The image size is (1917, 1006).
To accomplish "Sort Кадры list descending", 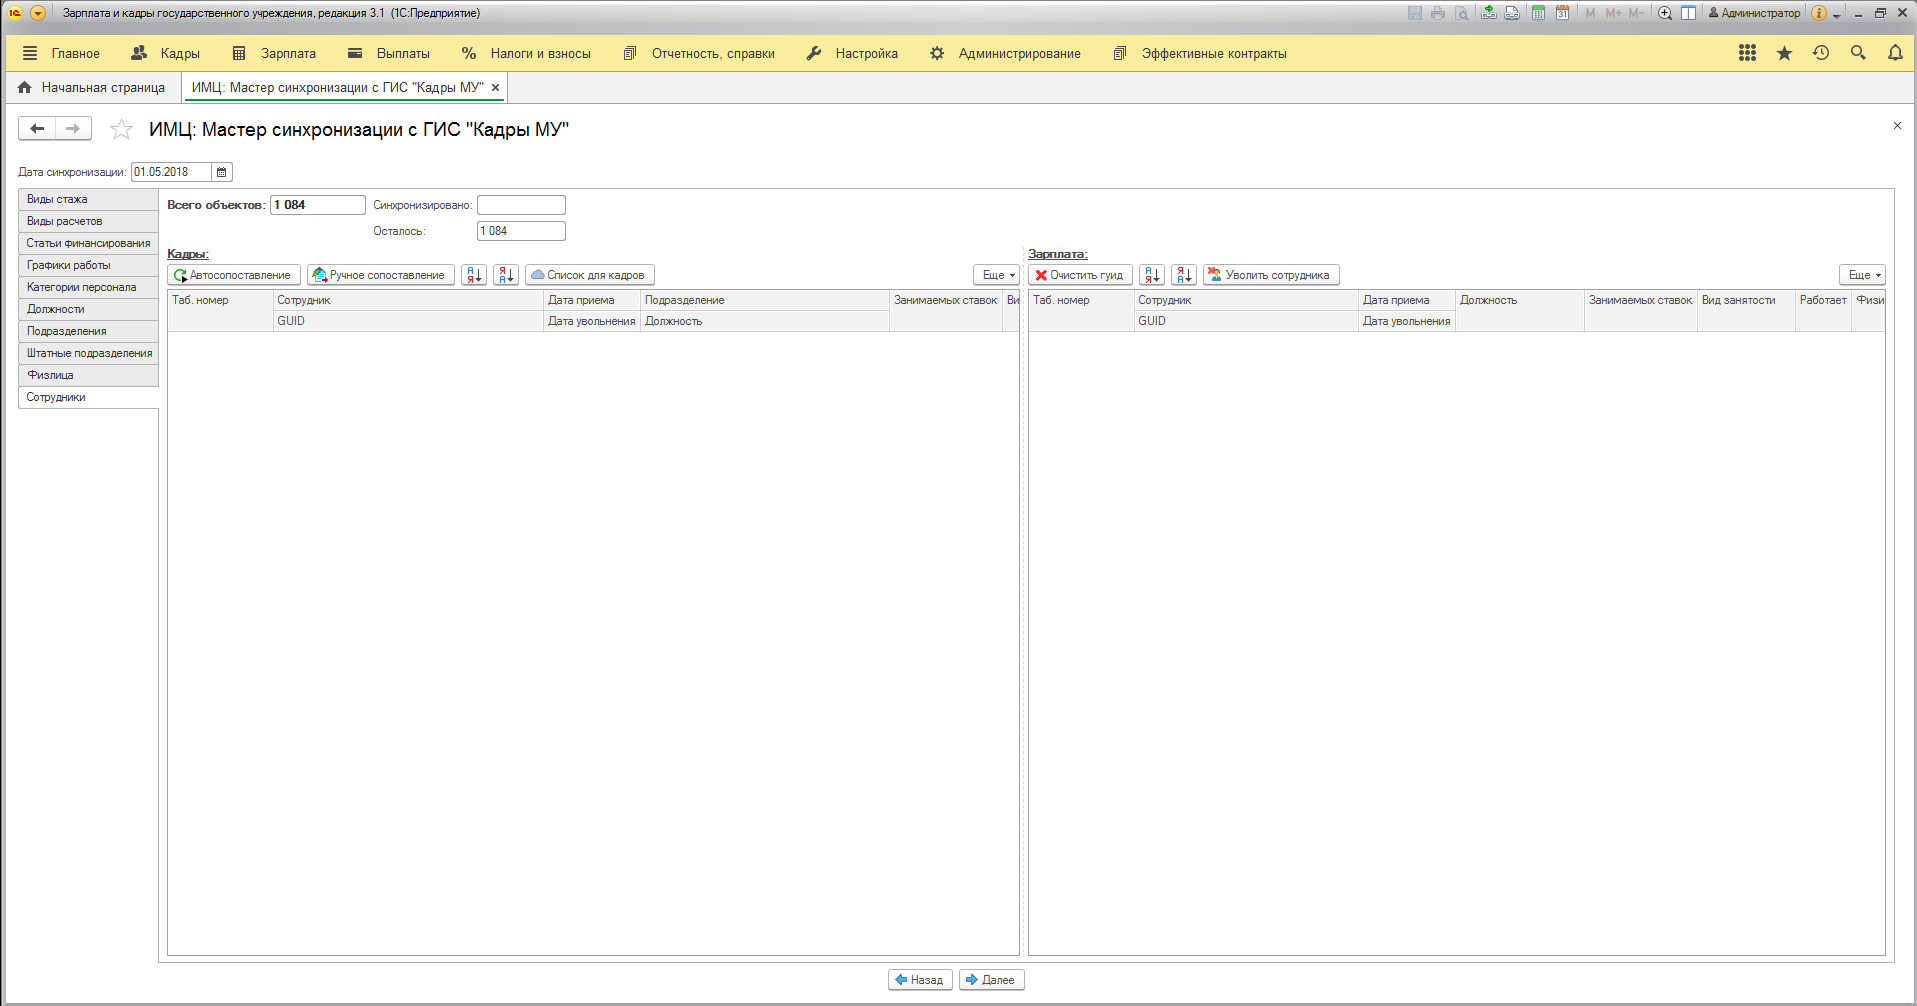I will coord(506,275).
